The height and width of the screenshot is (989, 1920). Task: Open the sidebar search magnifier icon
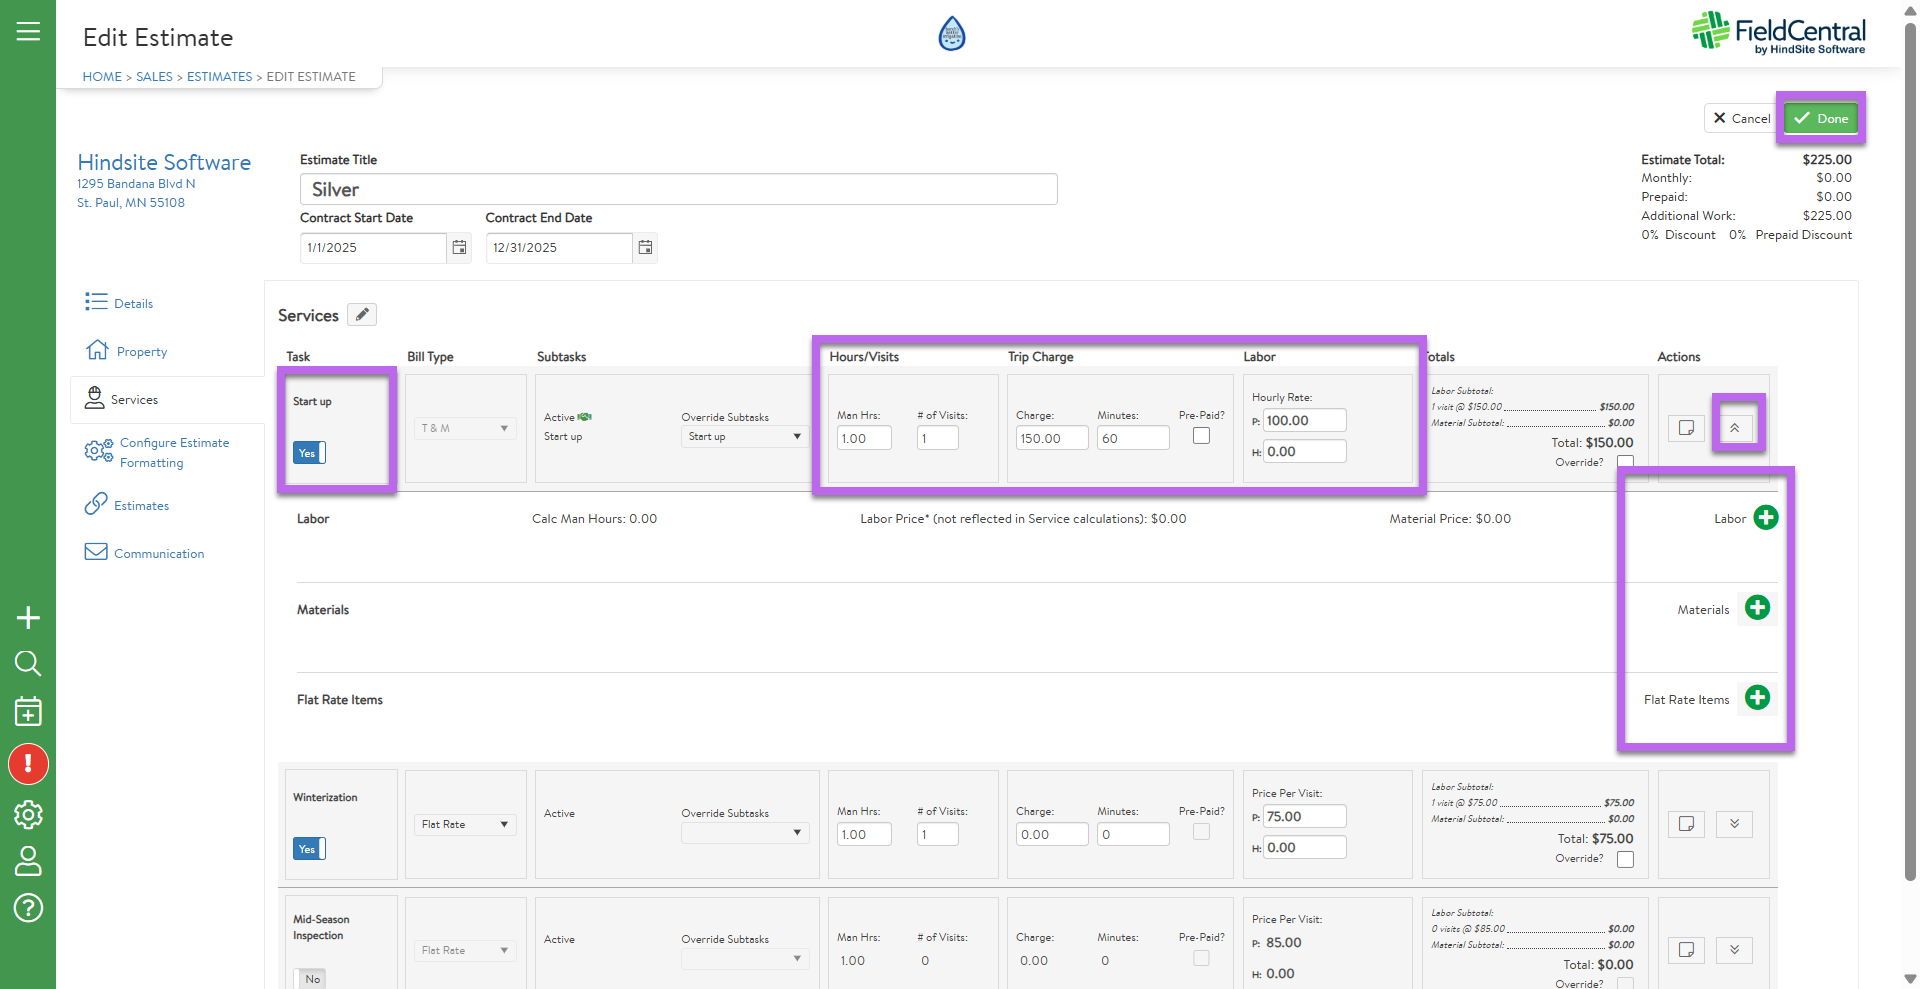[x=28, y=663]
